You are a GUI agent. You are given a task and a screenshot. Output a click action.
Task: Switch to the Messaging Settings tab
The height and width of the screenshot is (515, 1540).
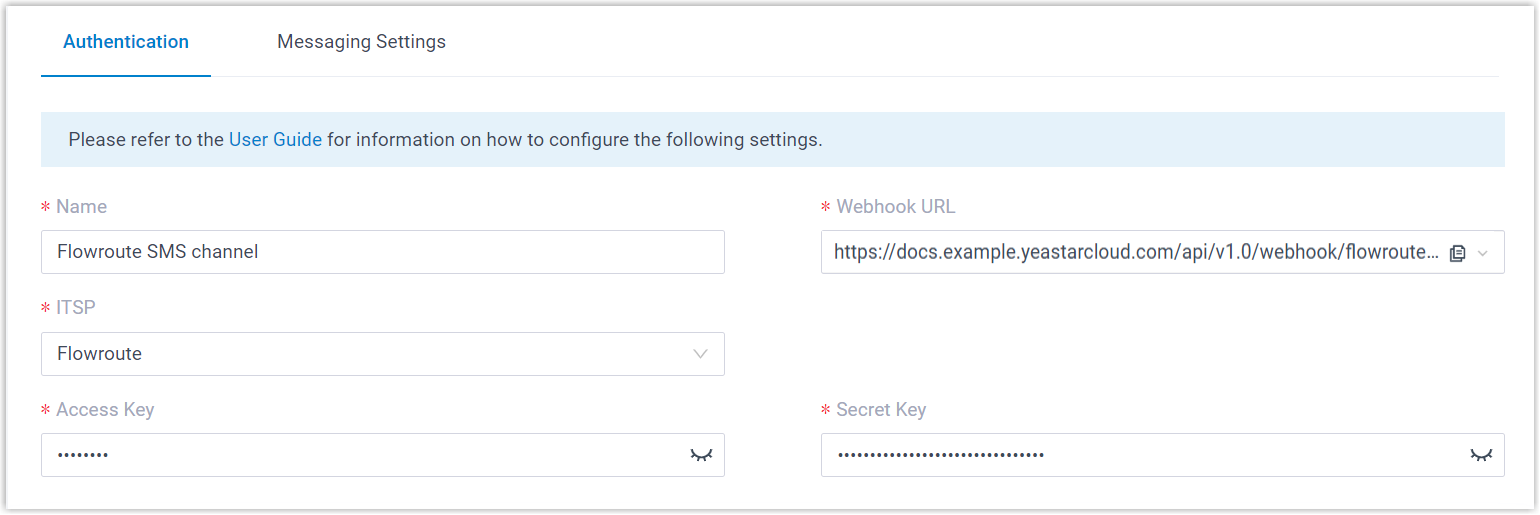click(x=361, y=42)
